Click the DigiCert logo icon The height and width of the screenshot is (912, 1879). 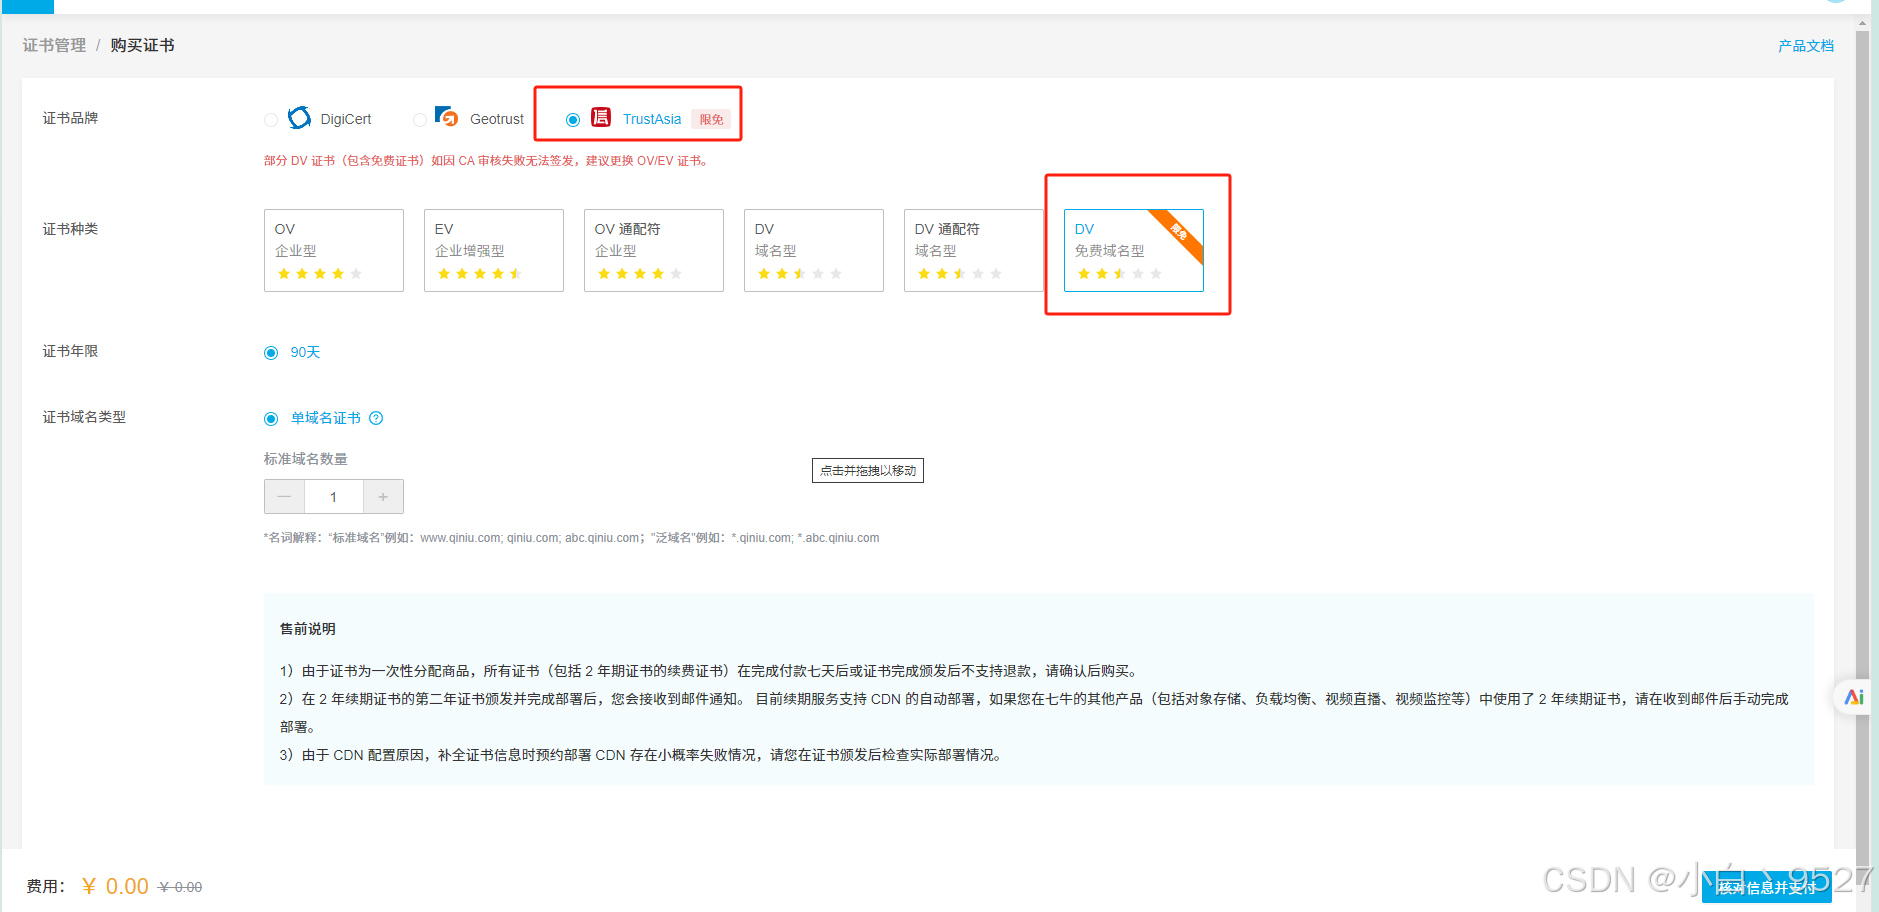[x=299, y=118]
